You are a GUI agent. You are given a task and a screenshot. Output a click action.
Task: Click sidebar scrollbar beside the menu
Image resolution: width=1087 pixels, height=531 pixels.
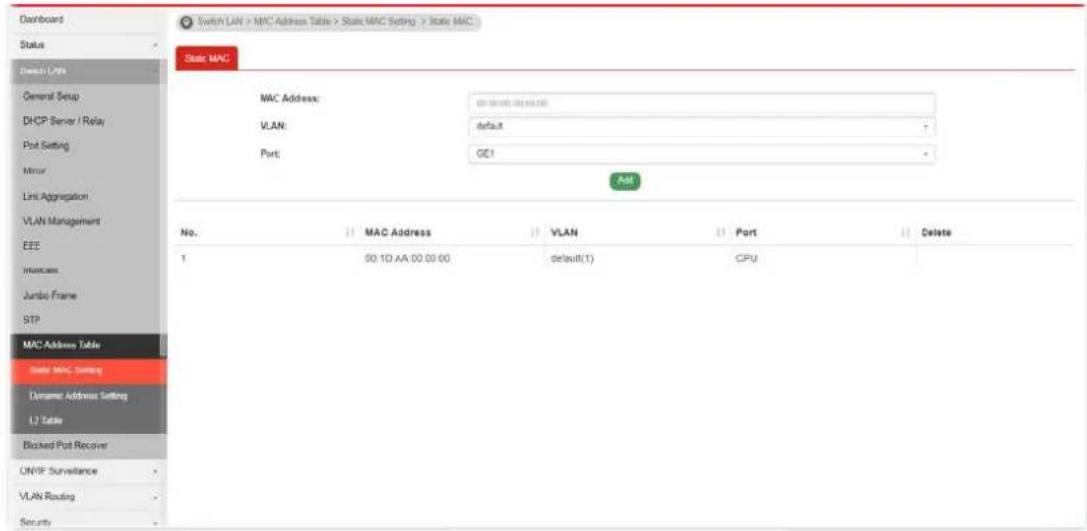coord(164,208)
